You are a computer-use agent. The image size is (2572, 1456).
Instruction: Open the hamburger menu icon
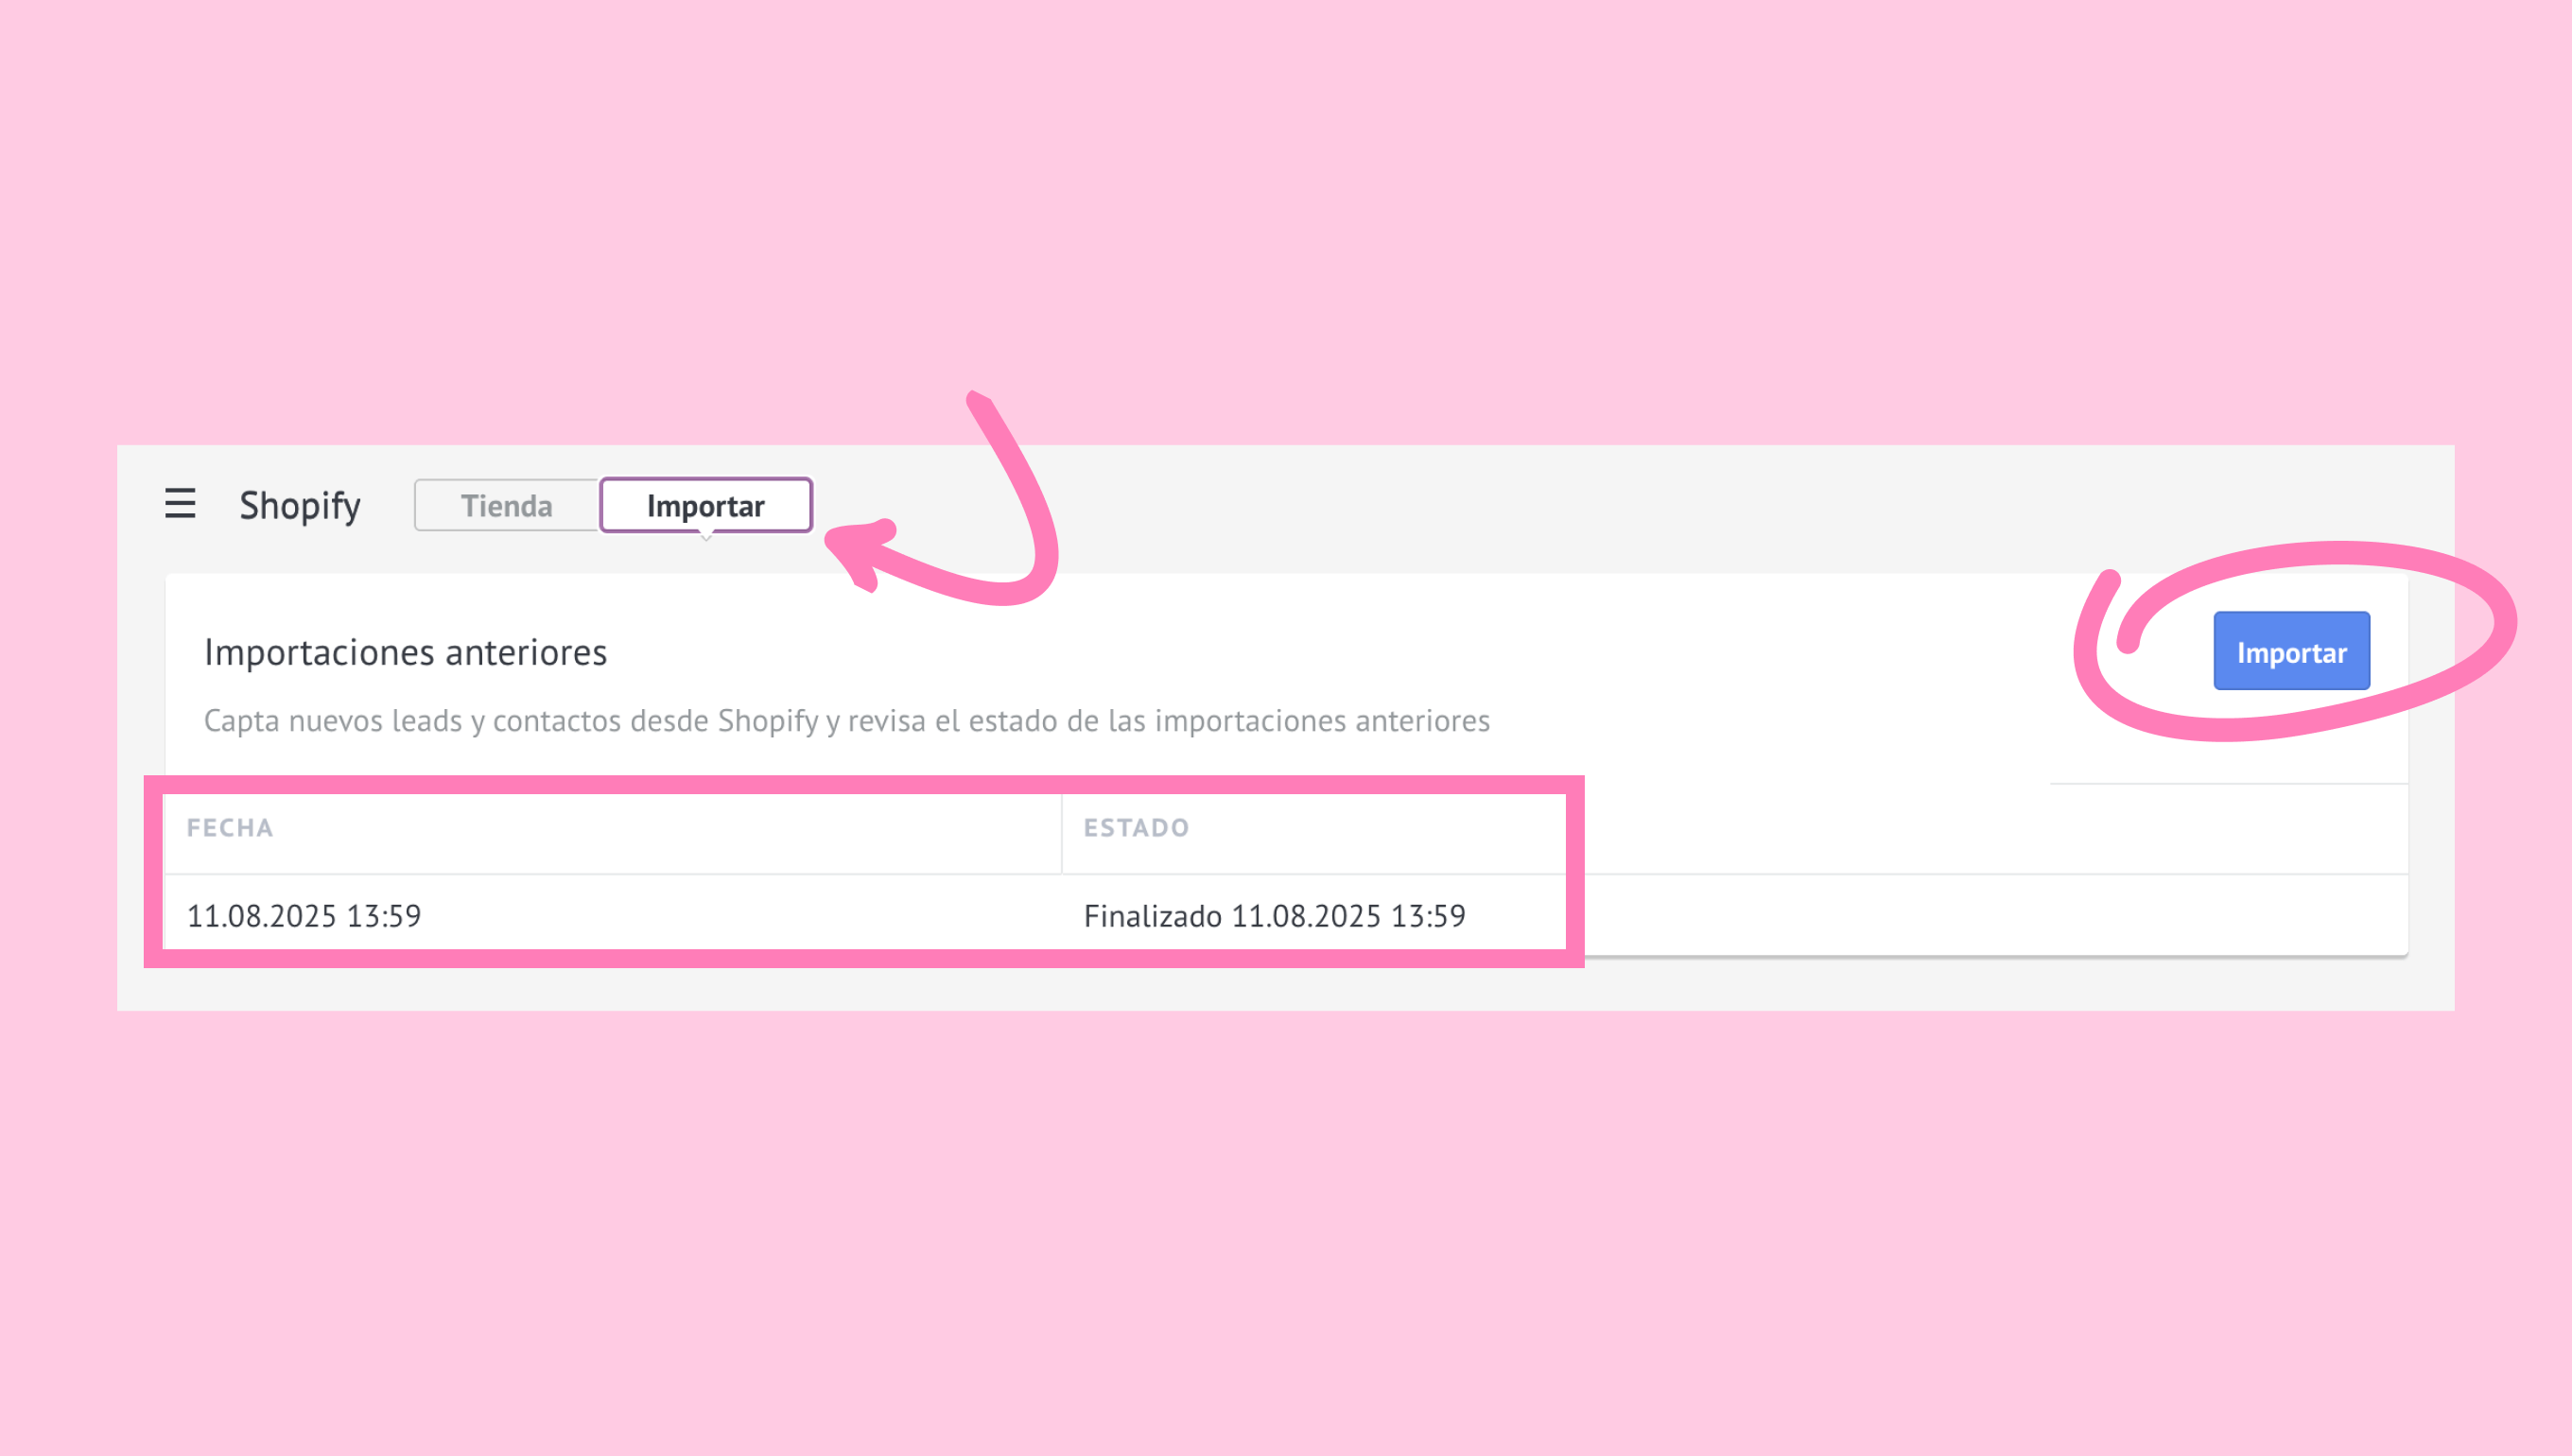coord(180,503)
